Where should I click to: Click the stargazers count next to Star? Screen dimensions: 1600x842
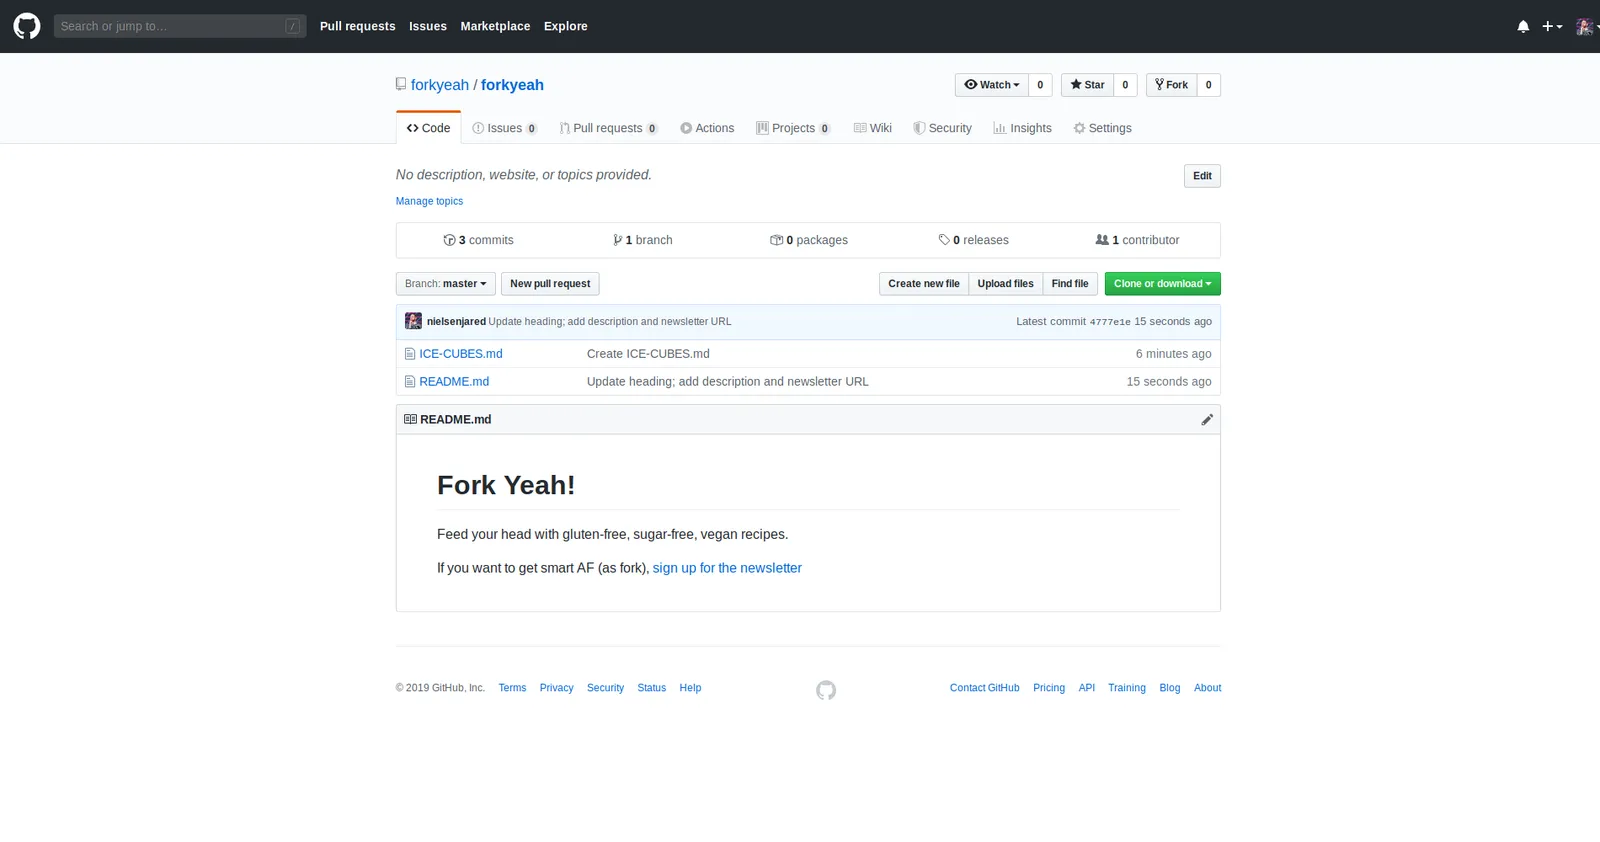point(1125,85)
